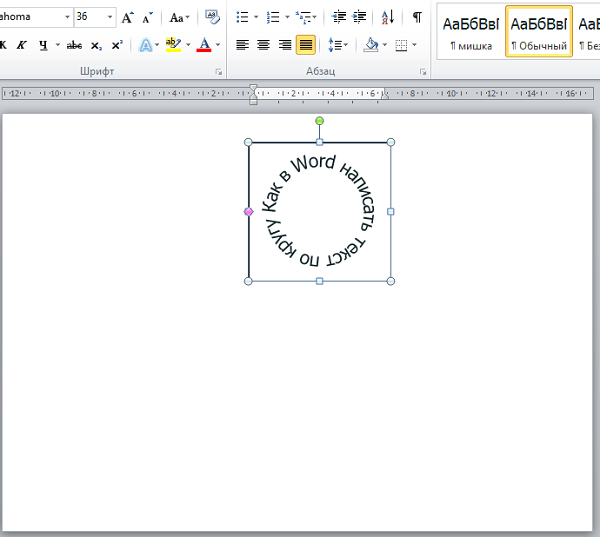
Task: Toggle show paragraph marks
Action: point(417,17)
